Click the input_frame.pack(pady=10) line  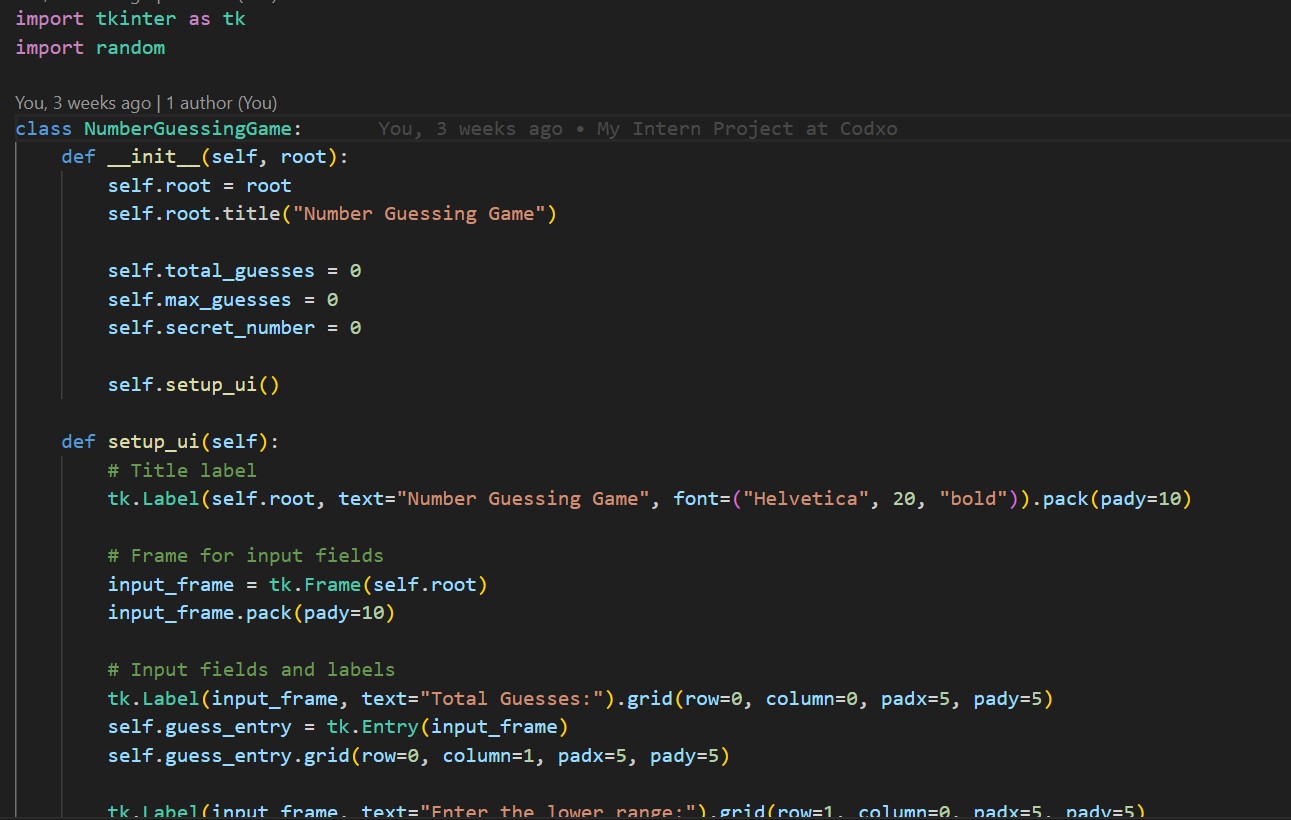251,612
